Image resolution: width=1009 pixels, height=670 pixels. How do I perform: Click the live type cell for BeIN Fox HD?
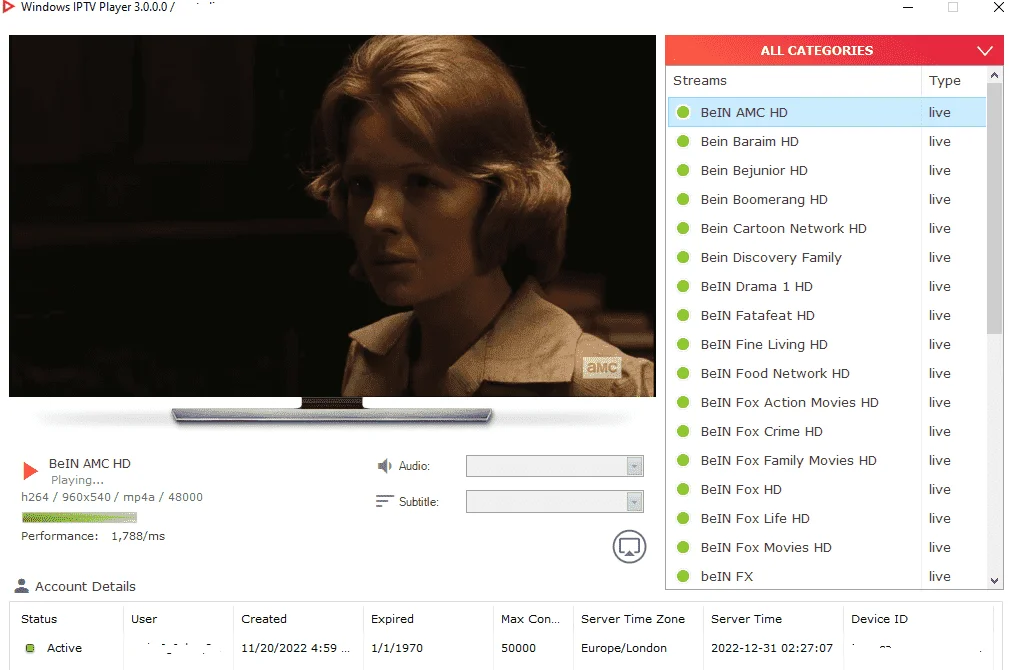(940, 489)
